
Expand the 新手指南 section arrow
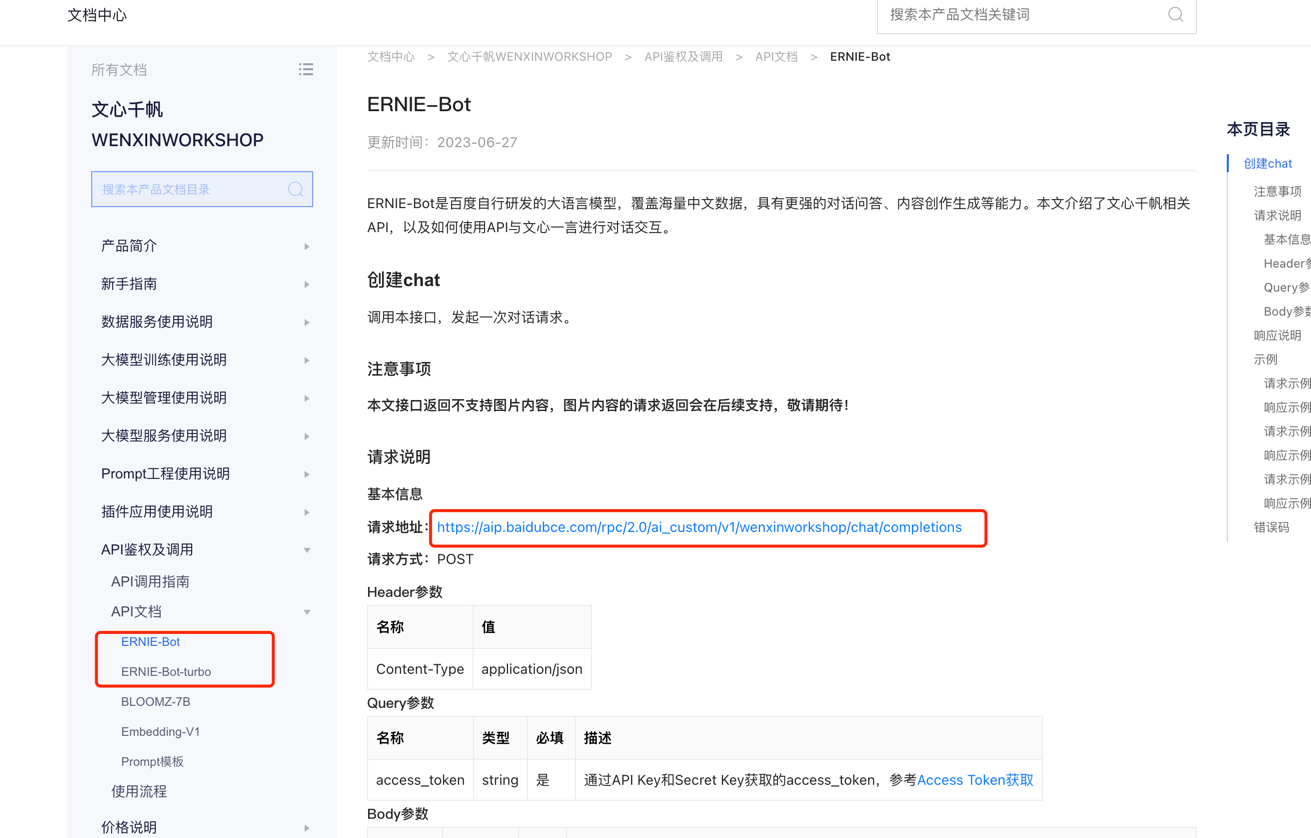click(307, 284)
